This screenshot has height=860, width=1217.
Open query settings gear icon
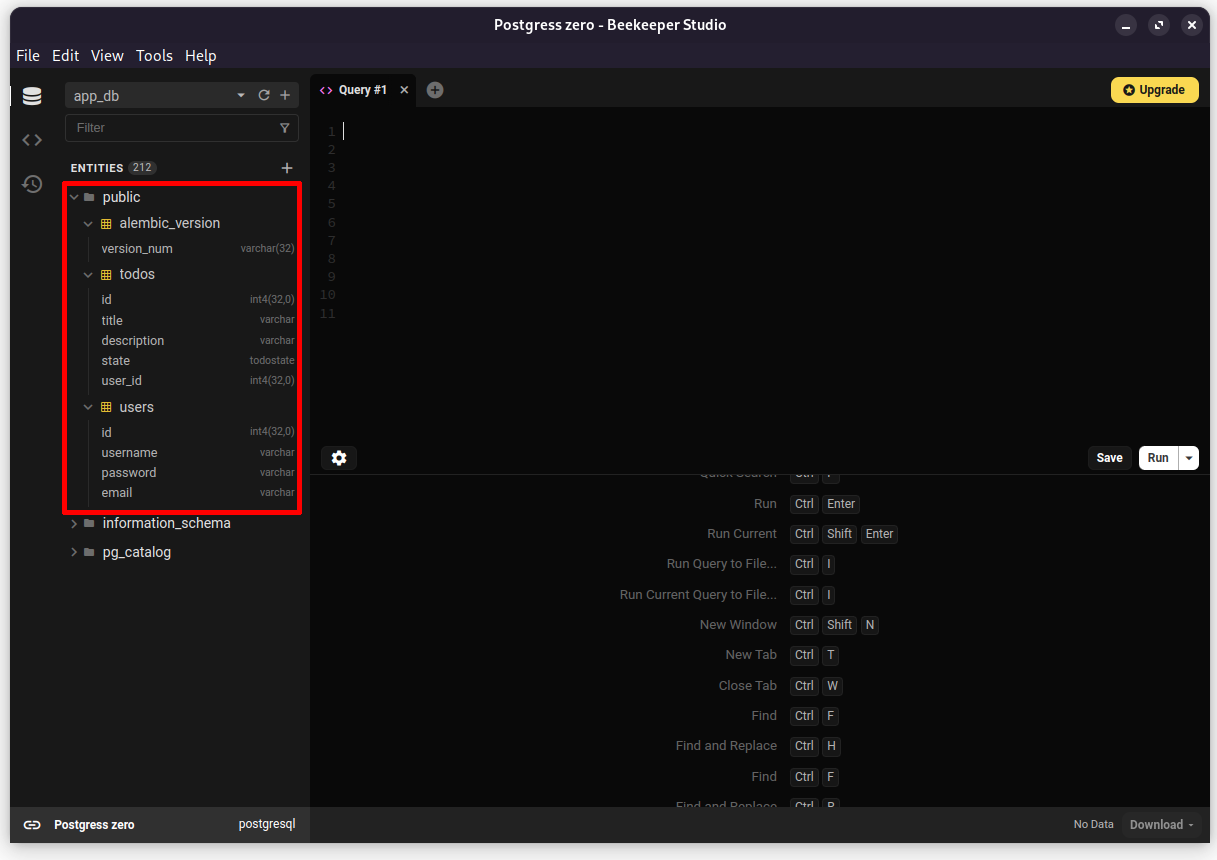[339, 458]
